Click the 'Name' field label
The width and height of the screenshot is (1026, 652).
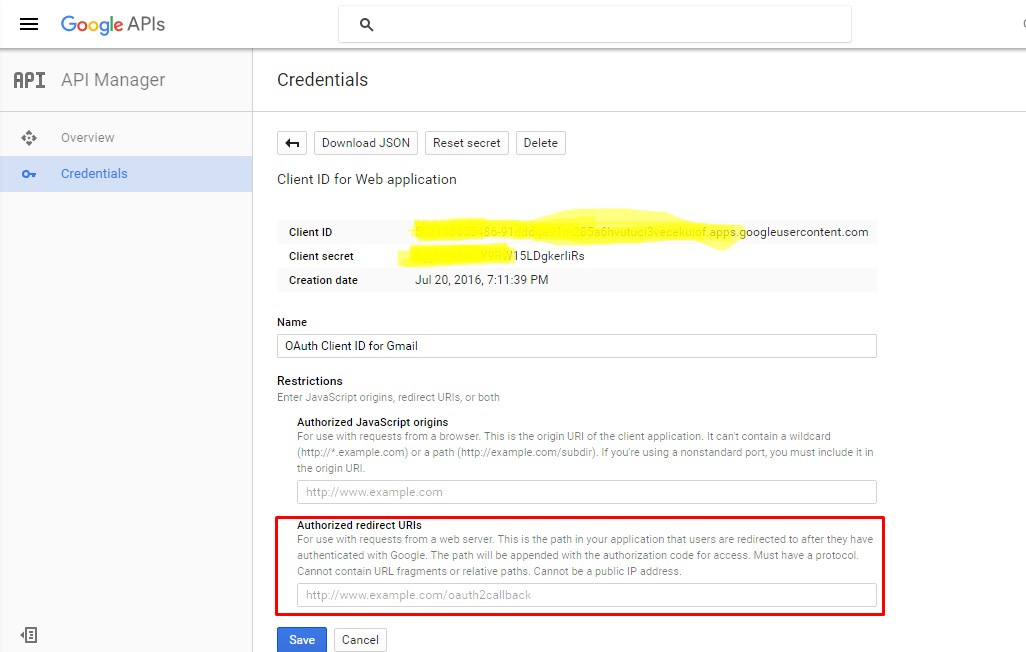click(292, 322)
